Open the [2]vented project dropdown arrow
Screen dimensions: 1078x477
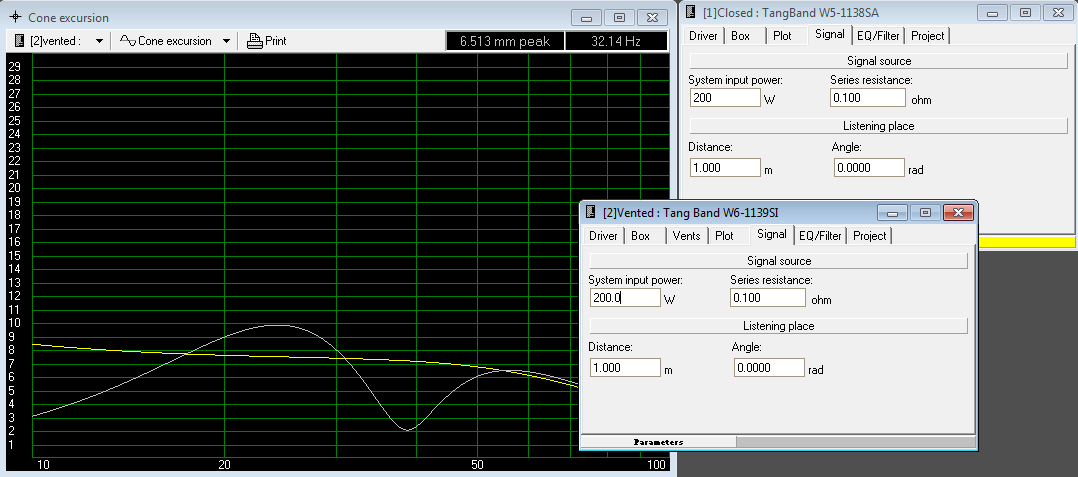[99, 41]
